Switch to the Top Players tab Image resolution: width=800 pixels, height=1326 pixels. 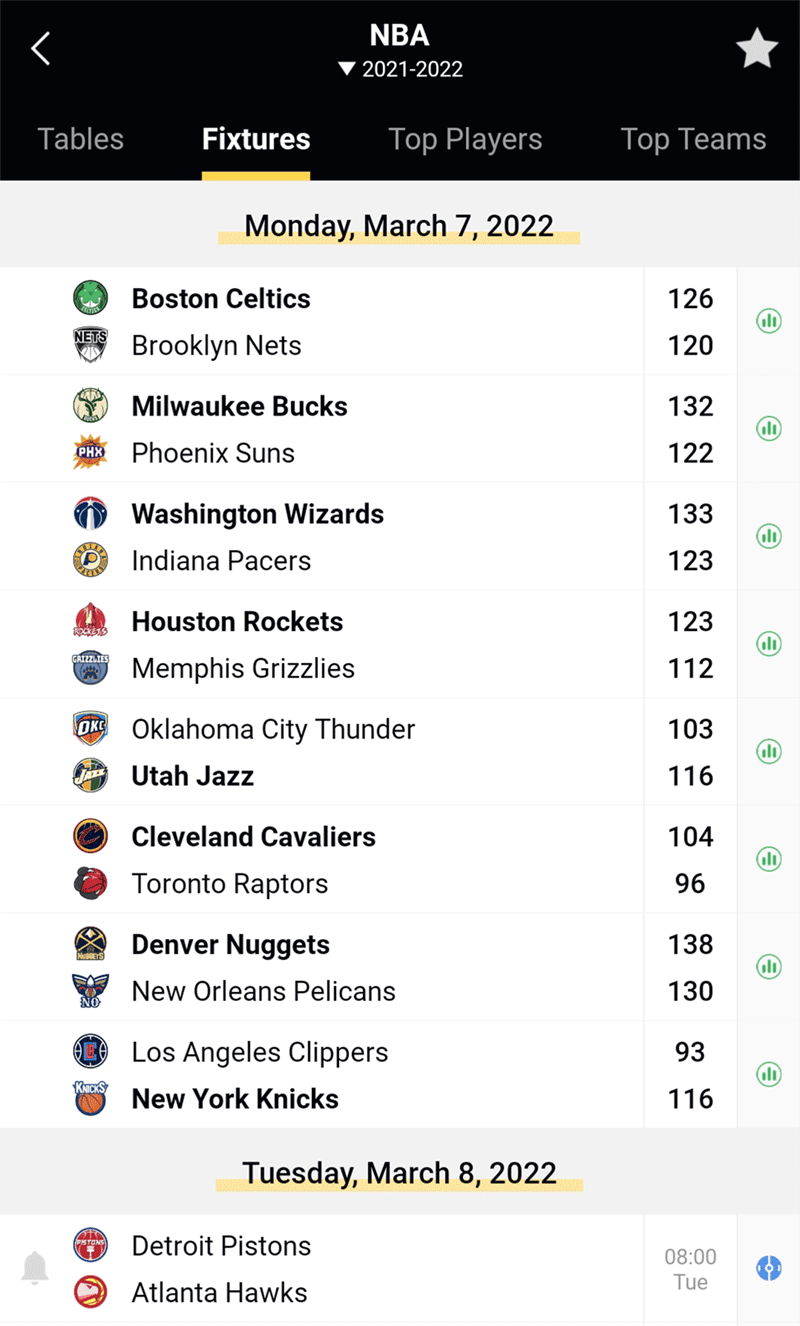tap(465, 139)
